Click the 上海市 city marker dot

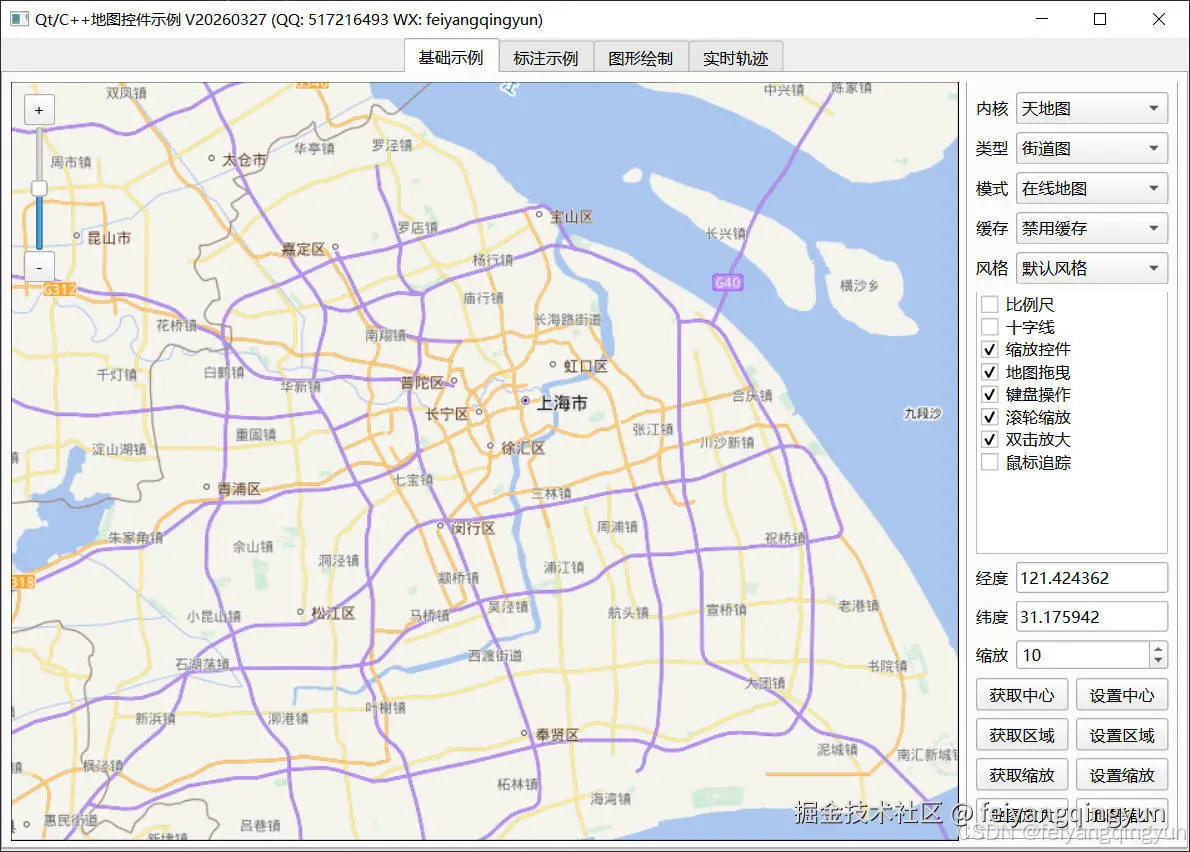coord(525,400)
